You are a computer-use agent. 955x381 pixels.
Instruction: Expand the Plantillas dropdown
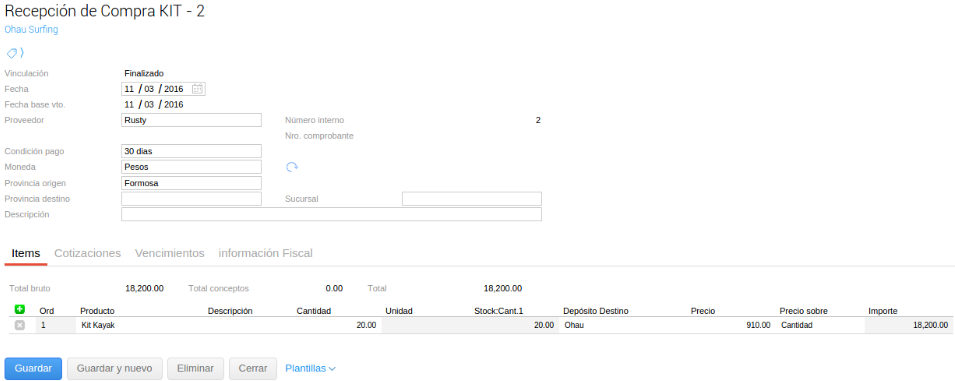311,368
